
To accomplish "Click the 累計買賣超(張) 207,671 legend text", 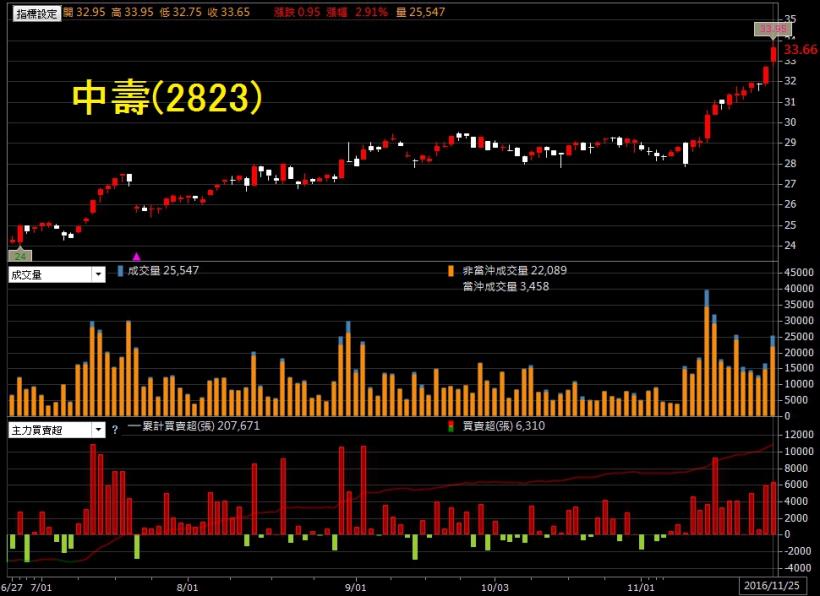I will pyautogui.click(x=201, y=426).
